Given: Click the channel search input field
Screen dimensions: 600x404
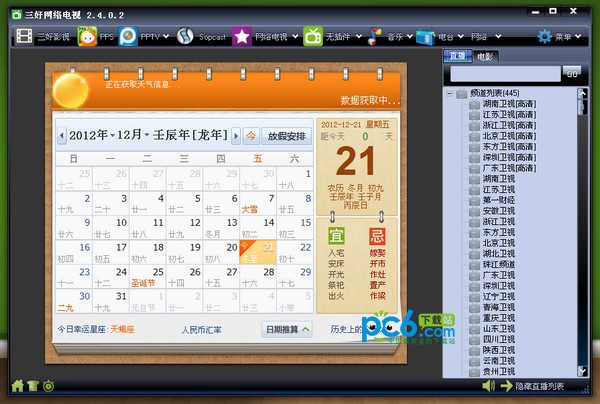Looking at the screenshot, I should (505, 74).
